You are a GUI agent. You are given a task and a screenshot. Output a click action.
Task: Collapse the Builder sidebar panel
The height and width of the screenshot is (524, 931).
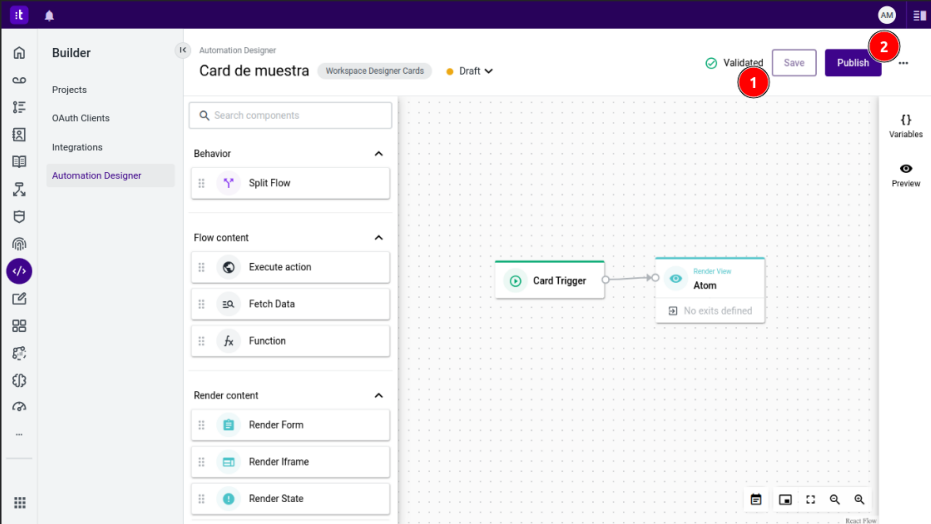(182, 50)
